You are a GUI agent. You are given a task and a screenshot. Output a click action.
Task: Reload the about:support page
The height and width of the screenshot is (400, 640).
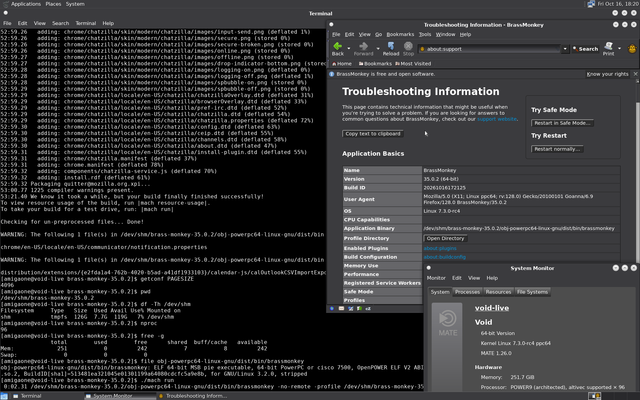391,49
